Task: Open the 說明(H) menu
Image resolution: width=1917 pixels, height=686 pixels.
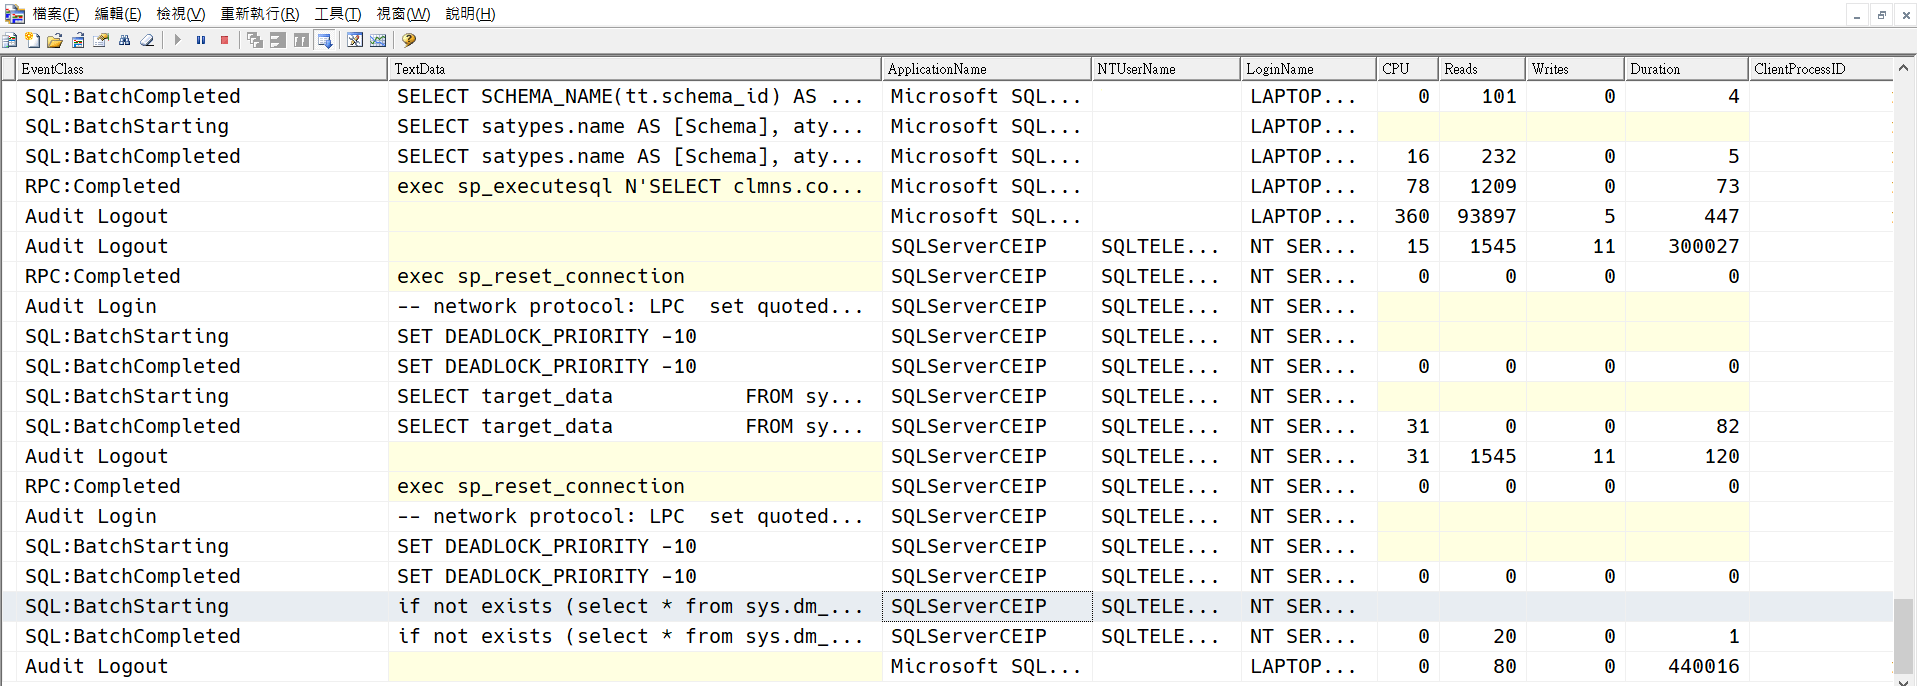Action: point(470,14)
